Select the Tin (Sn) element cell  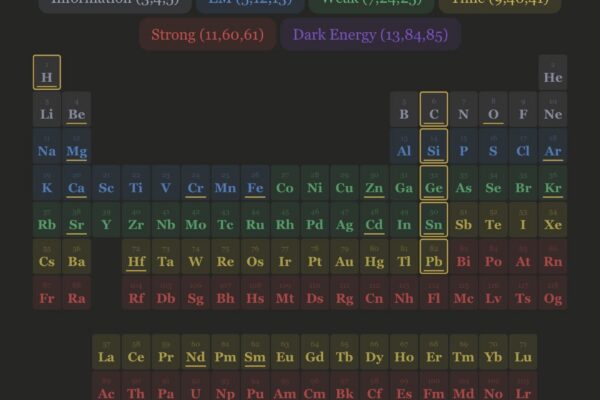coord(434,221)
